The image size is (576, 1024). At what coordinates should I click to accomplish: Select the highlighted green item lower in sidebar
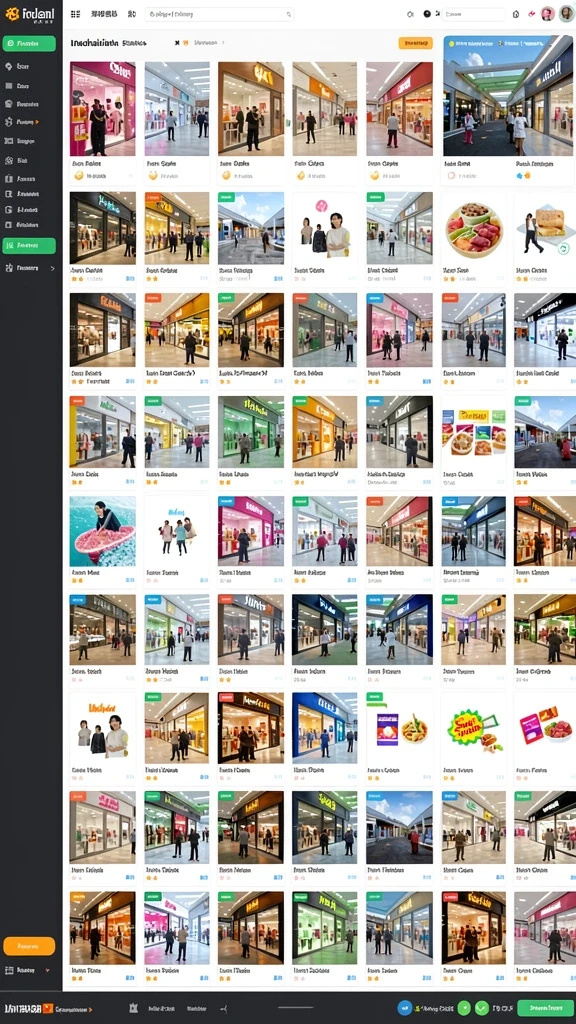pyautogui.click(x=29, y=246)
